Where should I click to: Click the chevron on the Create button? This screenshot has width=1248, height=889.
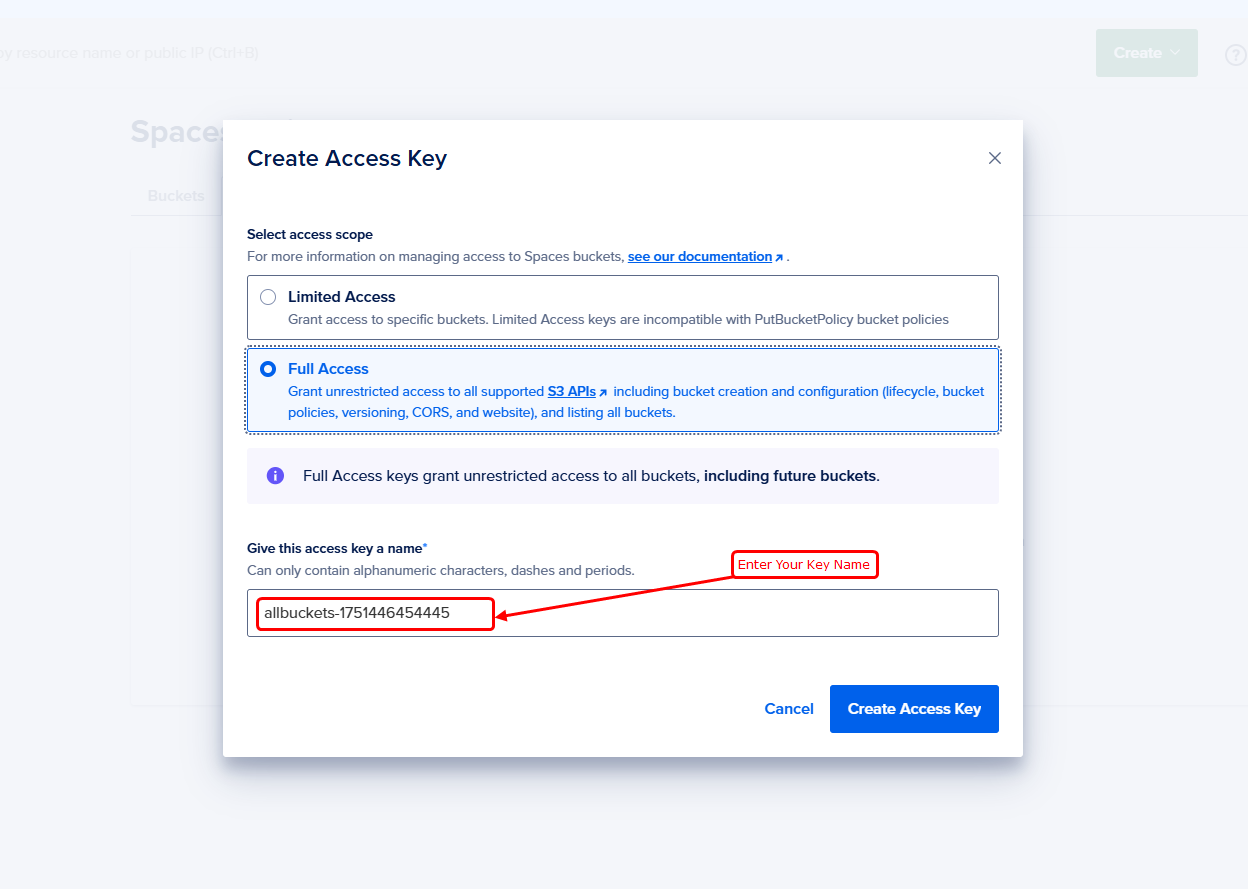[1175, 52]
